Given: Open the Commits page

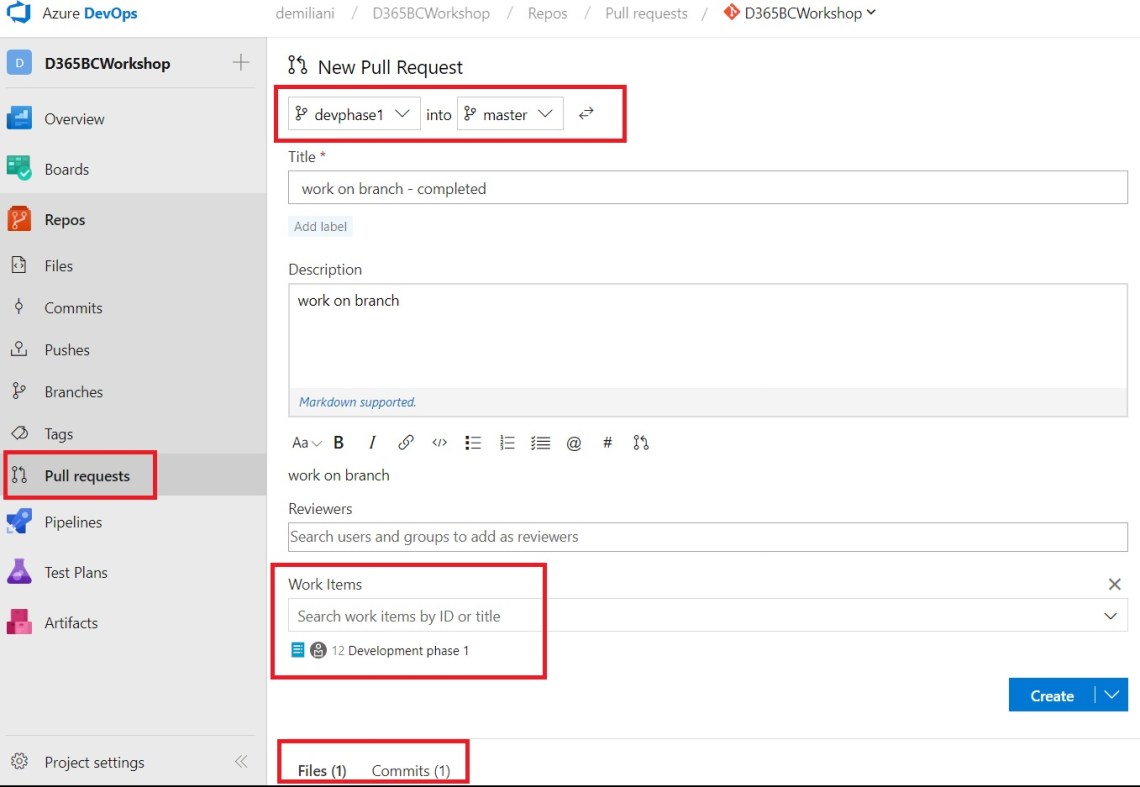Looking at the screenshot, I should point(74,307).
